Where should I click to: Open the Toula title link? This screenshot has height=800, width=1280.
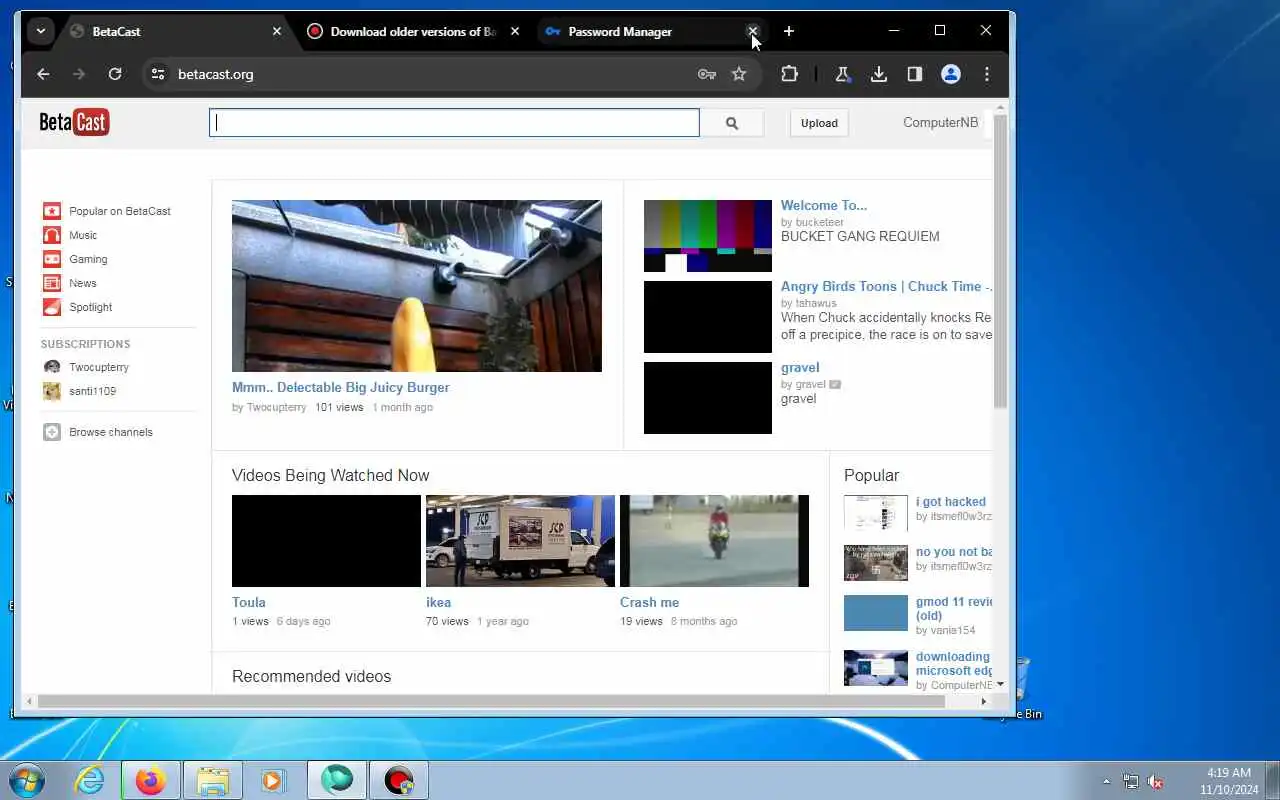[x=249, y=602]
